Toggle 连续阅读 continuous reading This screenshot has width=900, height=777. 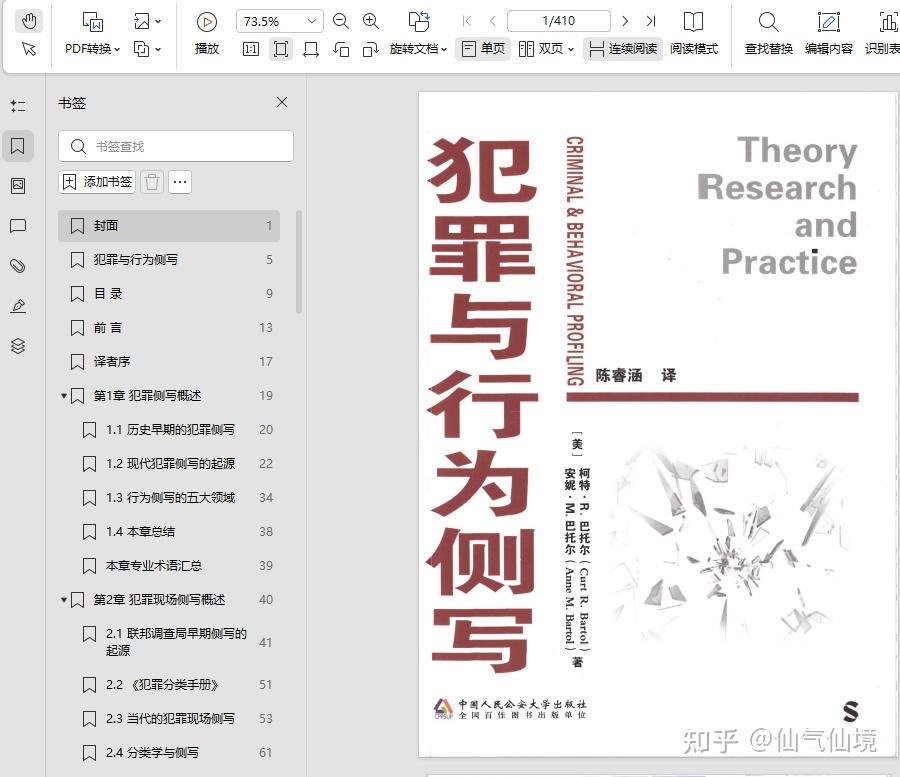coord(623,49)
